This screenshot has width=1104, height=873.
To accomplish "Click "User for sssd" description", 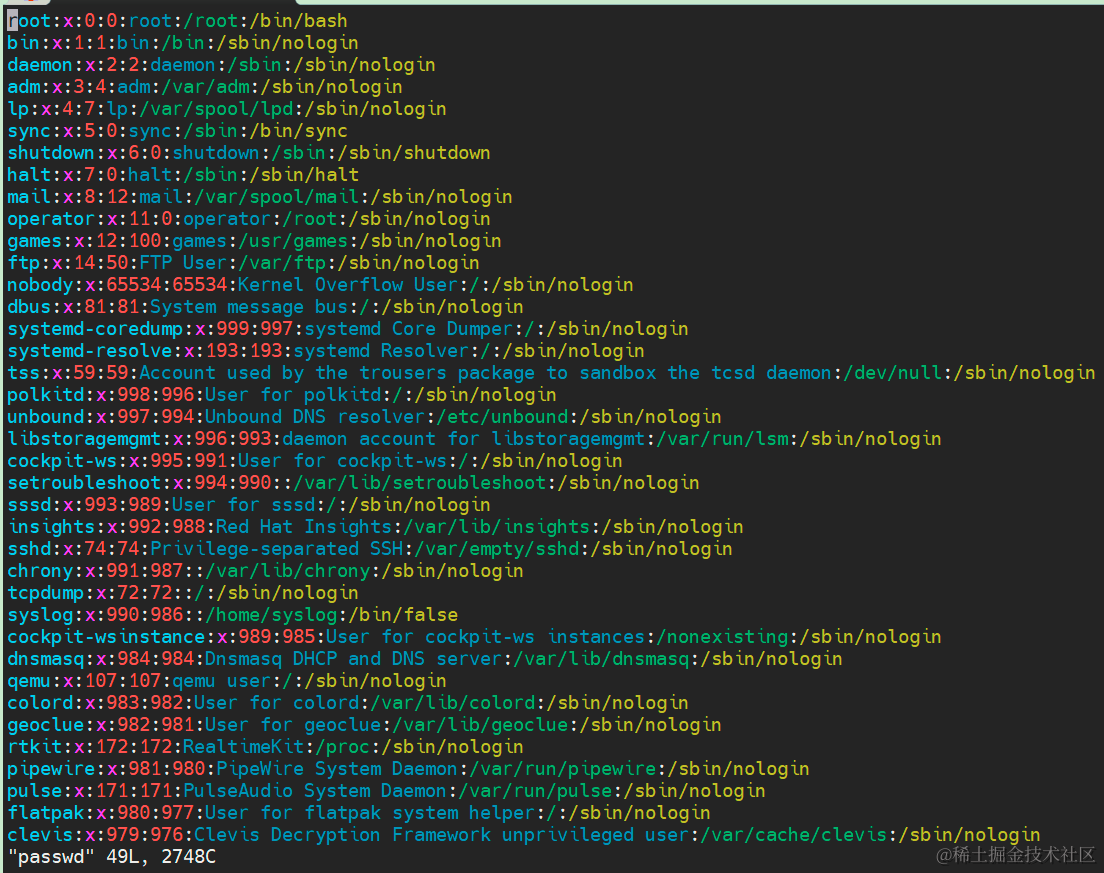I will (244, 505).
